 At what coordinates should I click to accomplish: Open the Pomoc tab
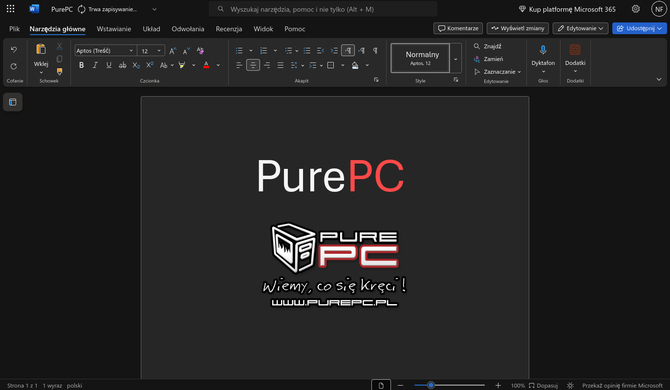(x=295, y=29)
